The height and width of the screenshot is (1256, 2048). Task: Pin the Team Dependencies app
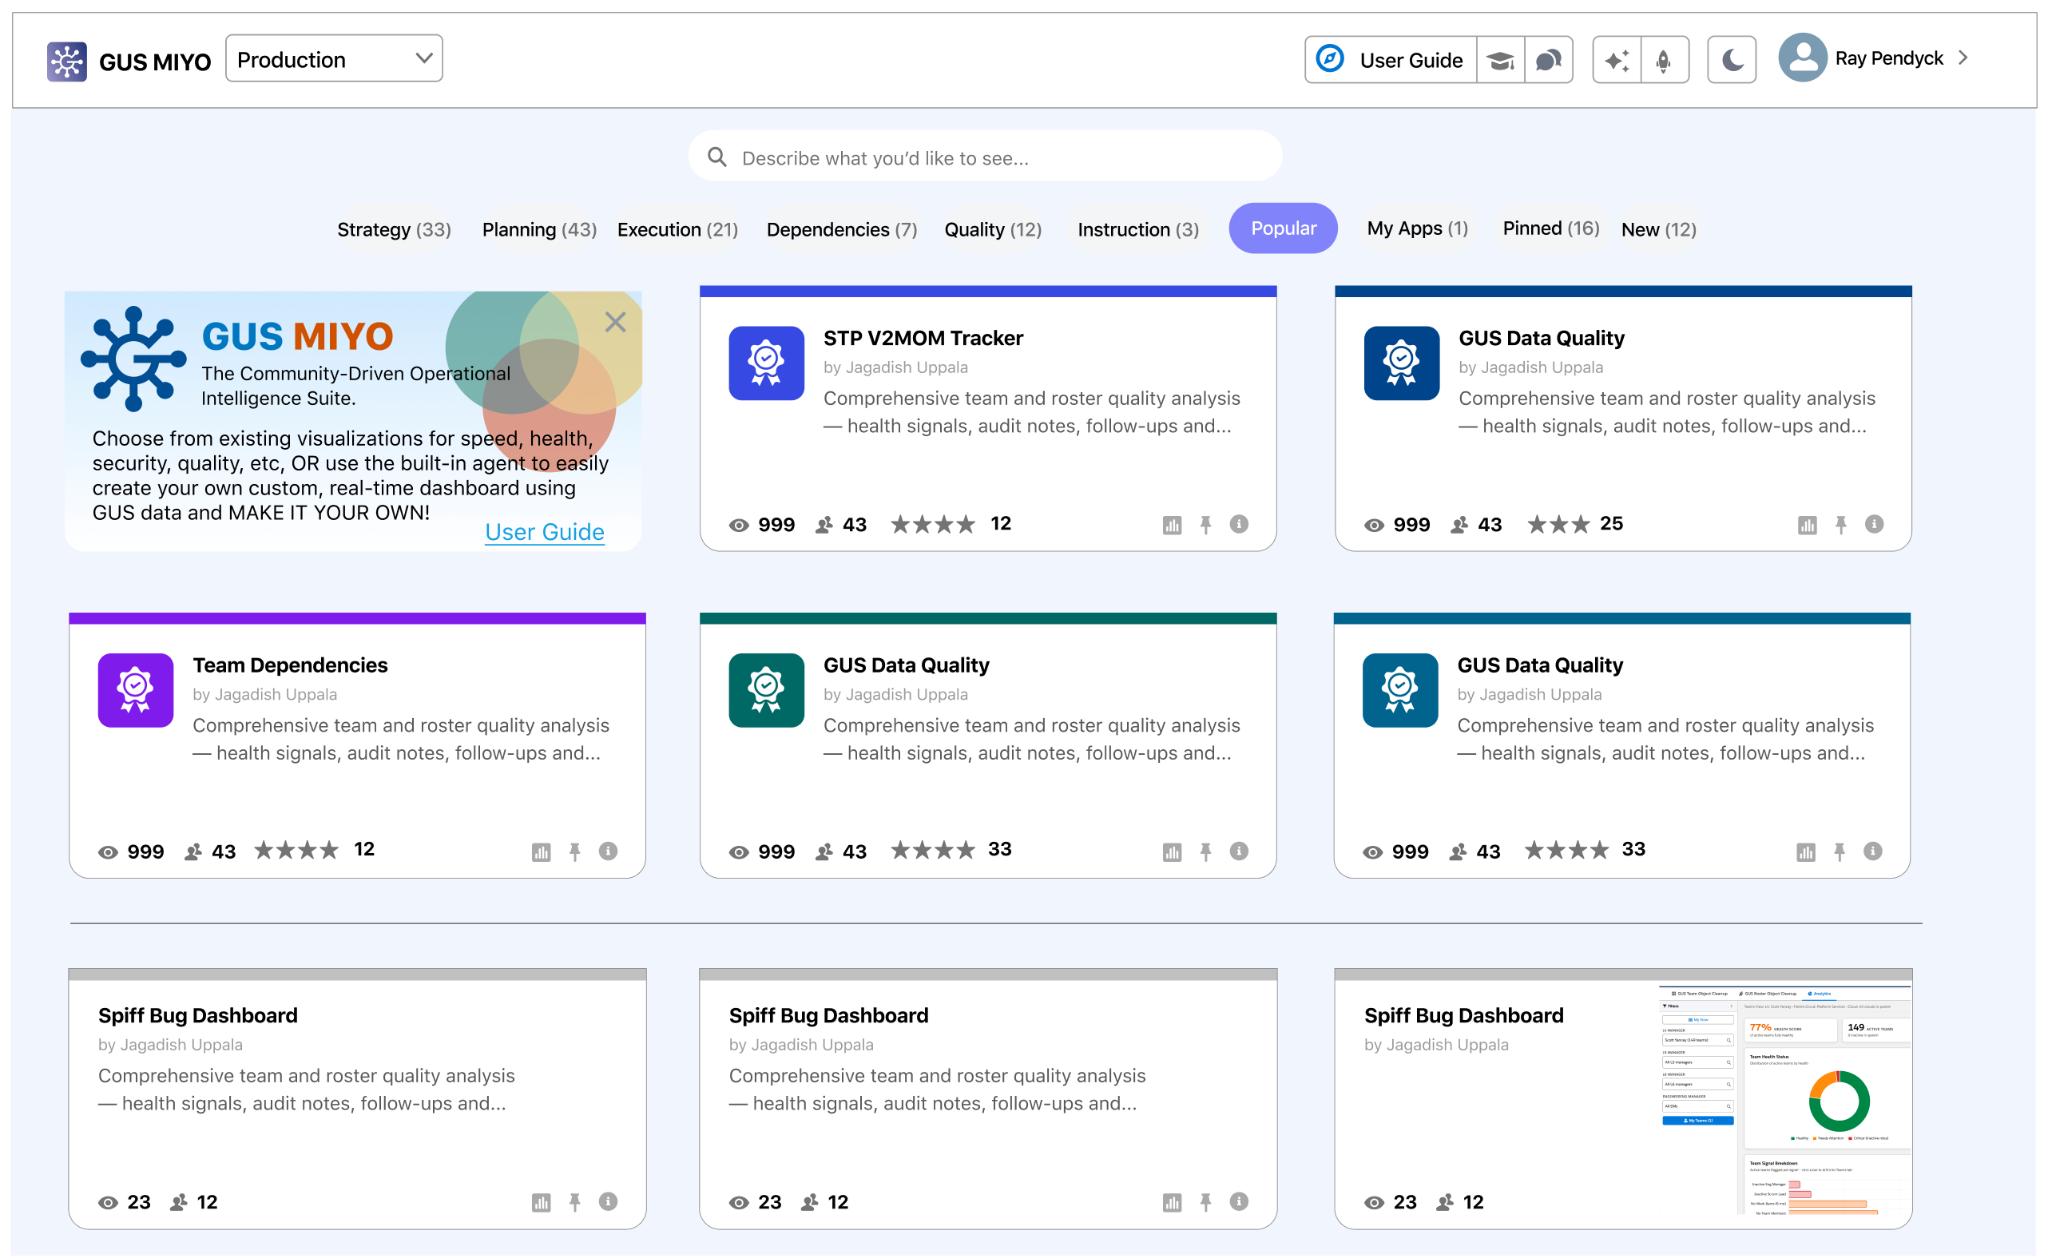575,852
